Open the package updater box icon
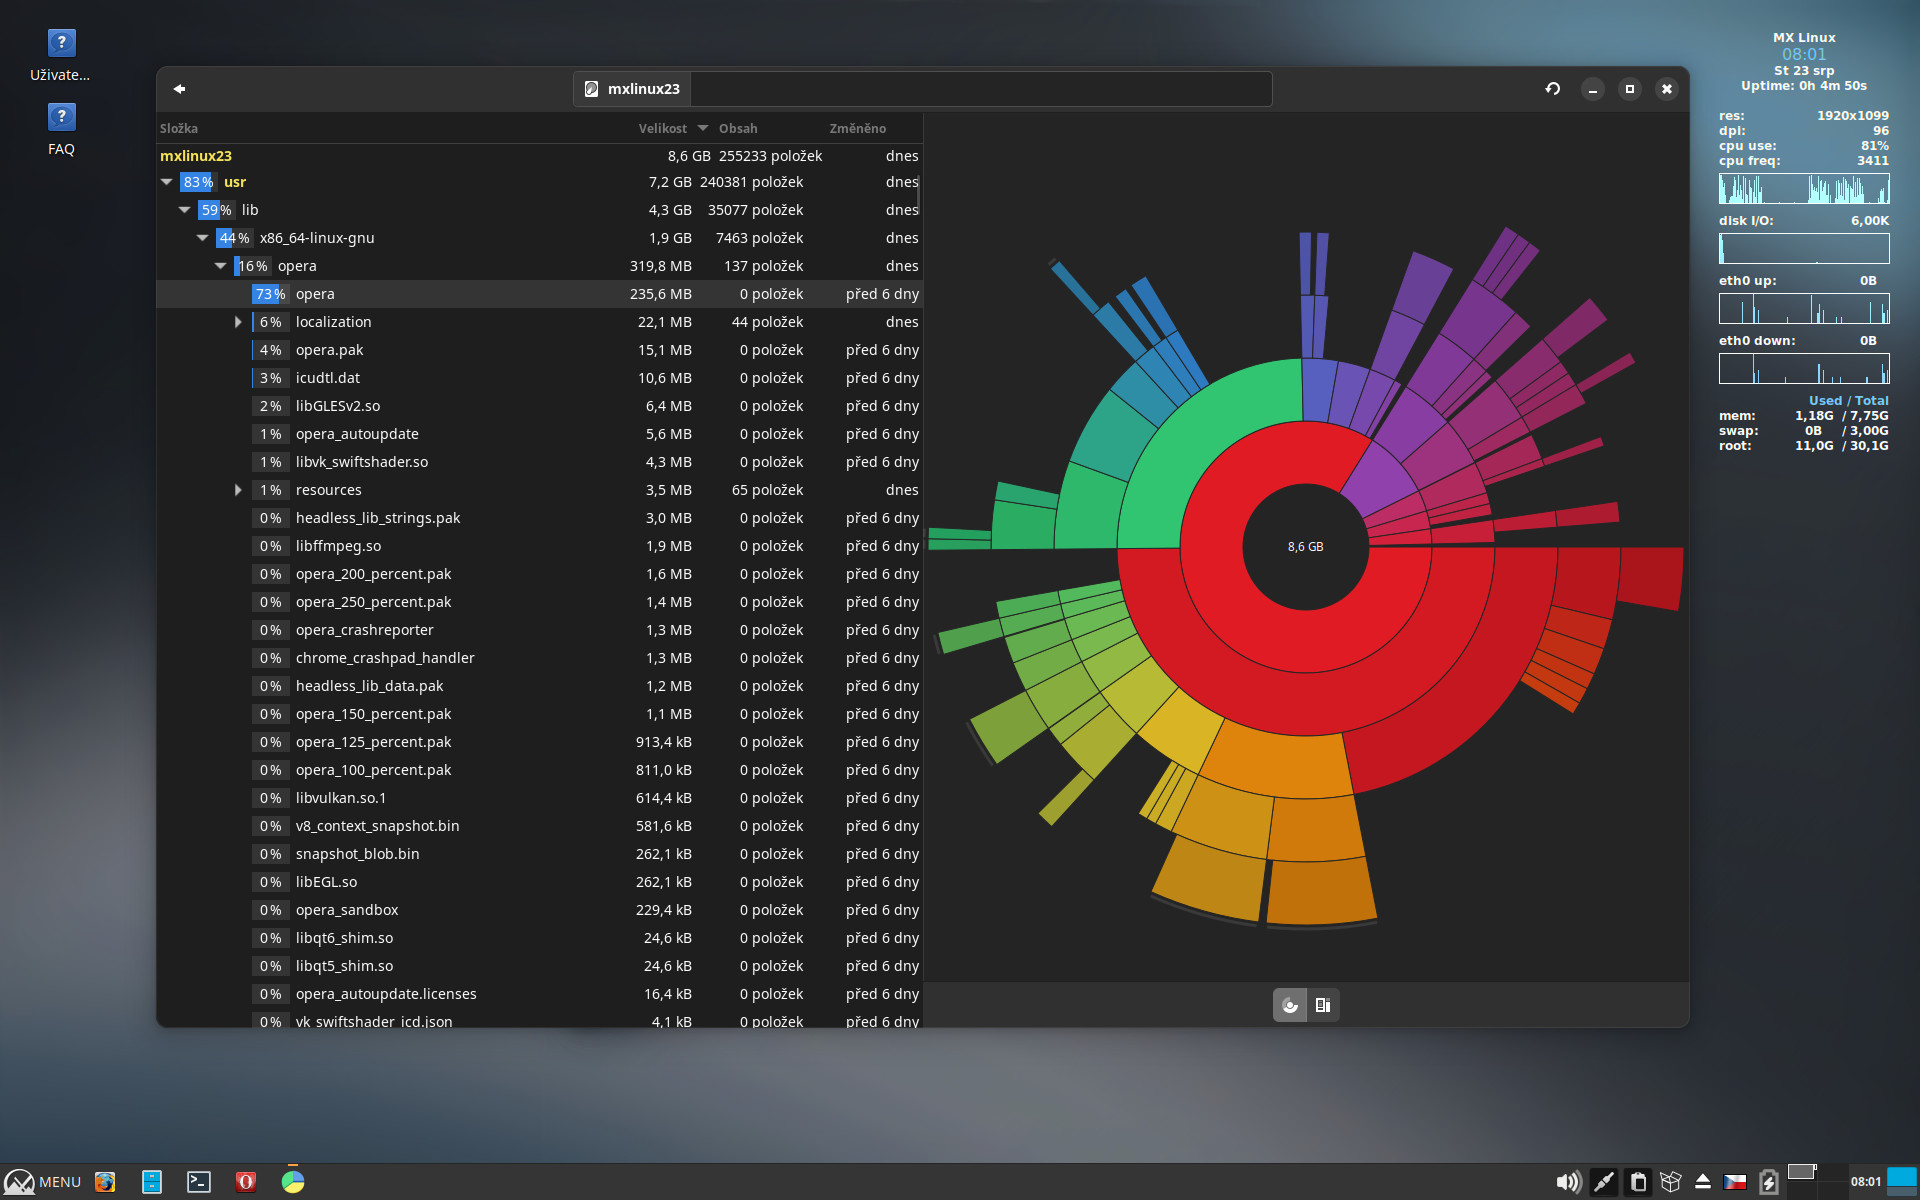The width and height of the screenshot is (1920, 1200). (1670, 1182)
